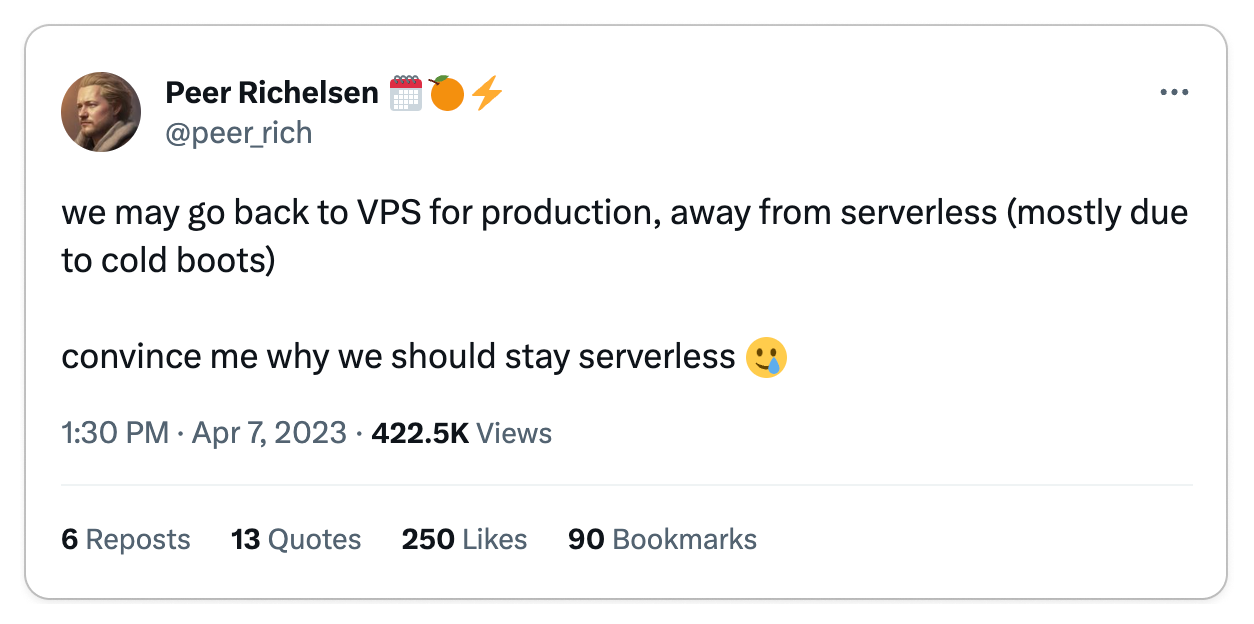Click the lightning bolt emoji in name
Screen dimensions: 1254x624
coord(487,93)
